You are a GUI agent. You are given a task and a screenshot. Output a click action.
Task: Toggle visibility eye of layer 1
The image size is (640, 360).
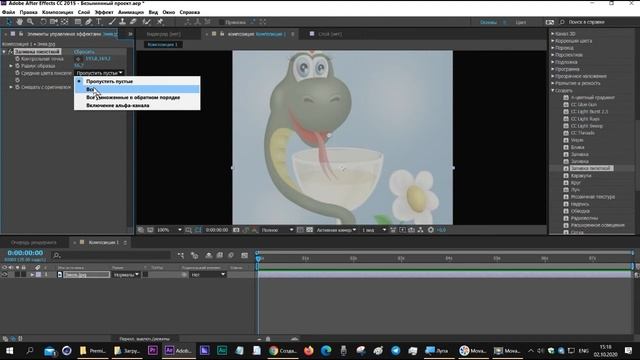[x=4, y=275]
